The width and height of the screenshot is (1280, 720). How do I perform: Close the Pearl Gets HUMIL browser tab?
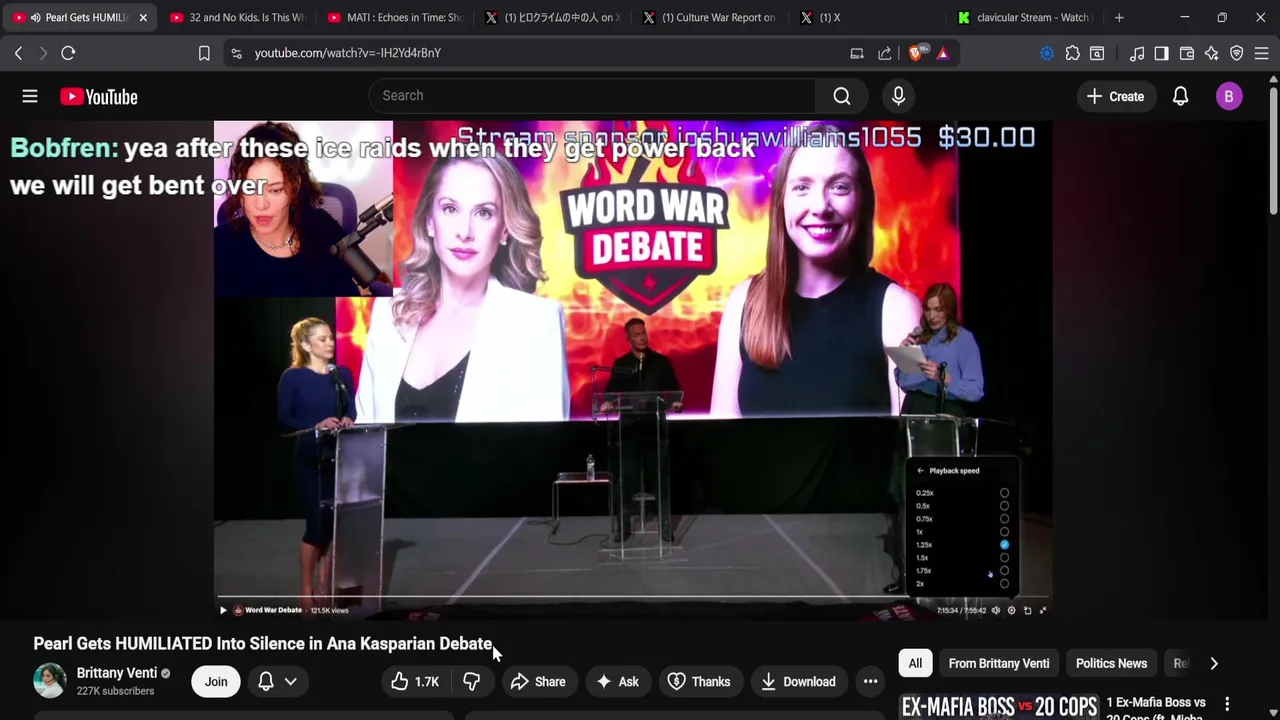coord(143,17)
